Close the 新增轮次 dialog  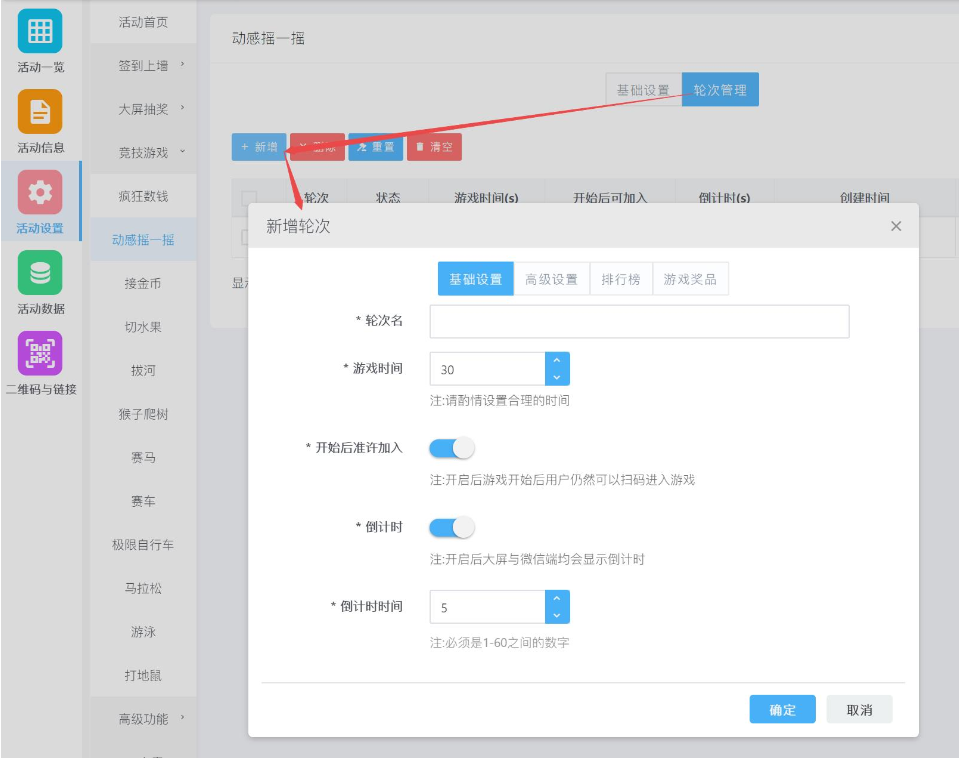click(896, 226)
